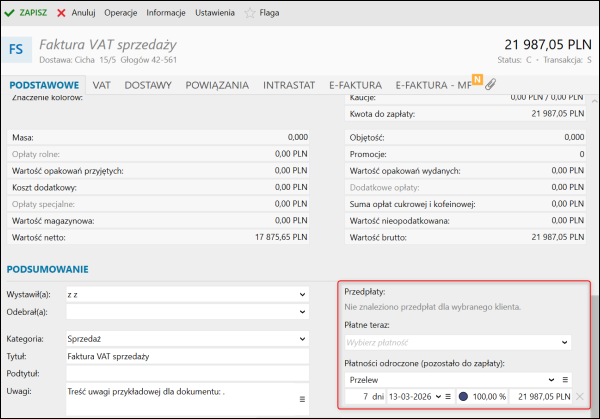Remove deferred payment row with X icon
Image resolution: width=600 pixels, height=419 pixels.
(x=580, y=398)
